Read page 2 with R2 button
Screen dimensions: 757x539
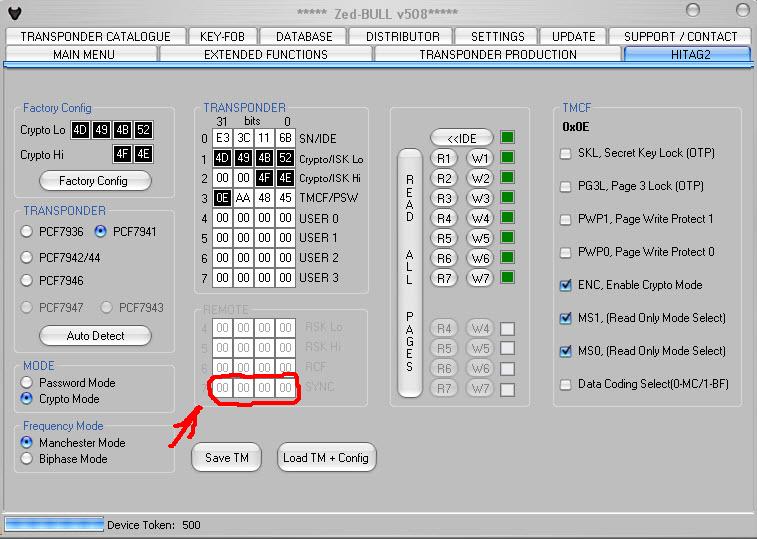coord(444,178)
